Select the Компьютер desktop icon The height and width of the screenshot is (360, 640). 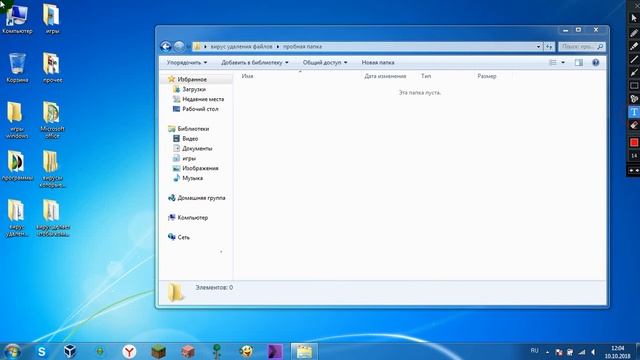click(17, 20)
